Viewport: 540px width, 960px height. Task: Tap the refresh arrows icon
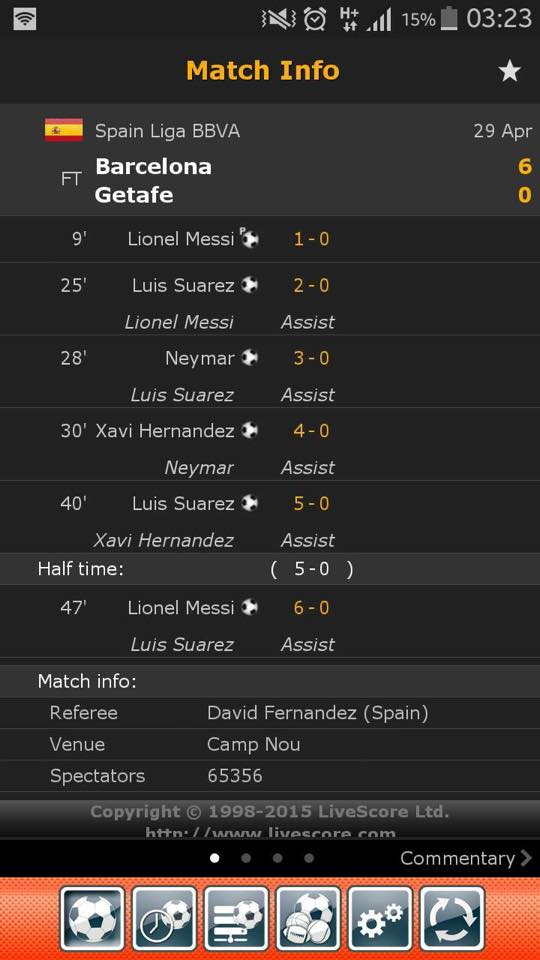[452, 918]
